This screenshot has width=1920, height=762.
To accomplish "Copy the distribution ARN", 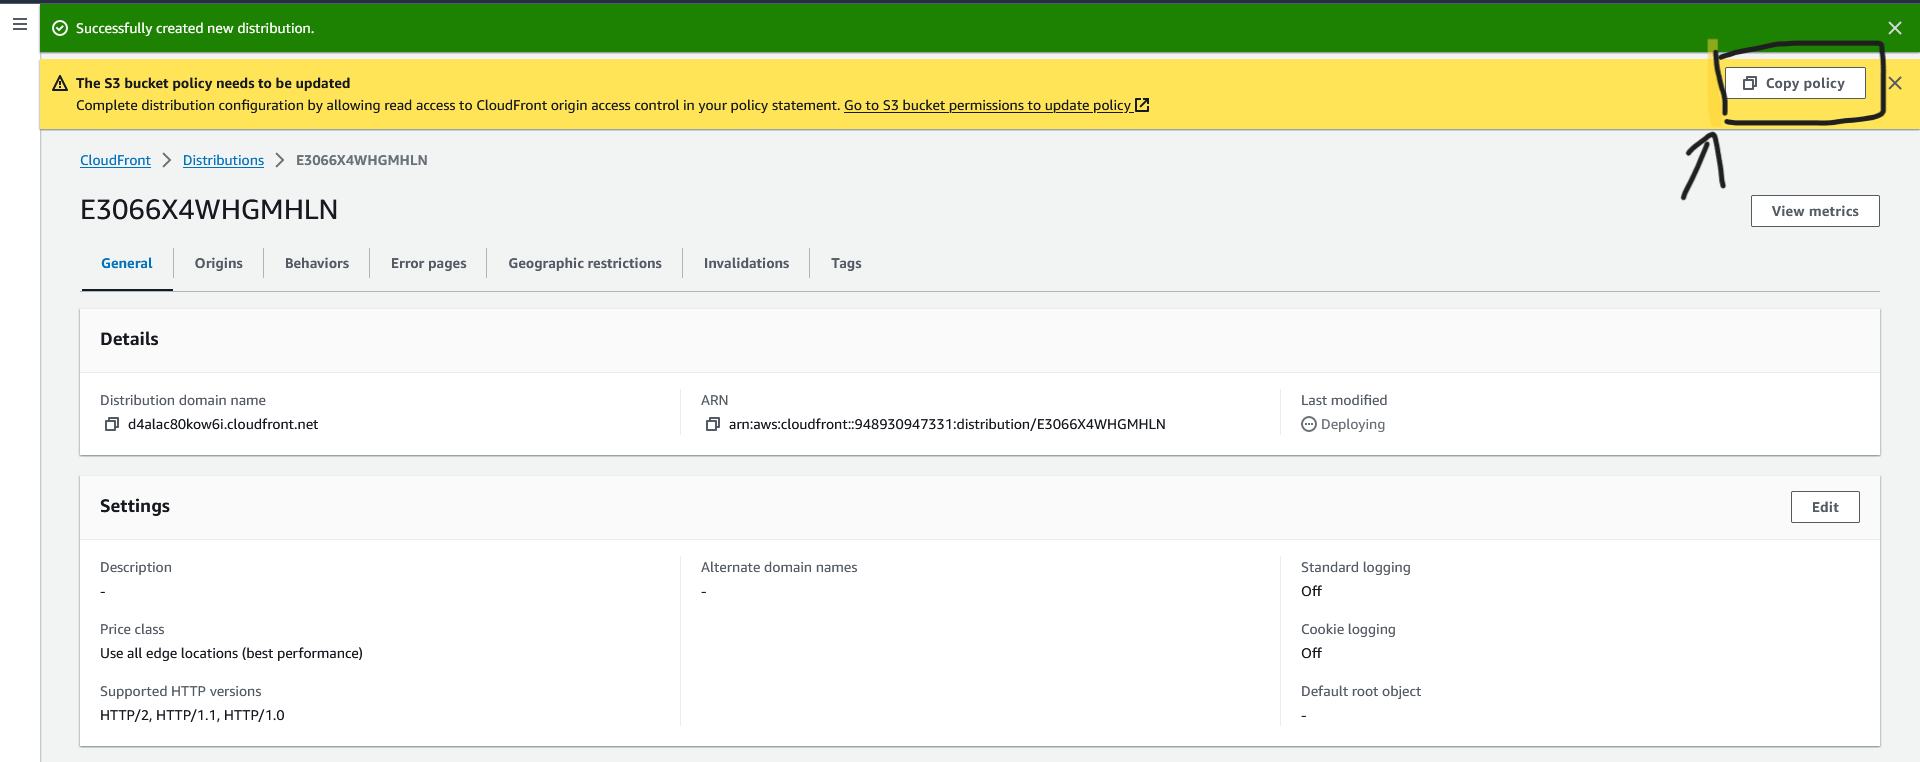I will [x=713, y=424].
